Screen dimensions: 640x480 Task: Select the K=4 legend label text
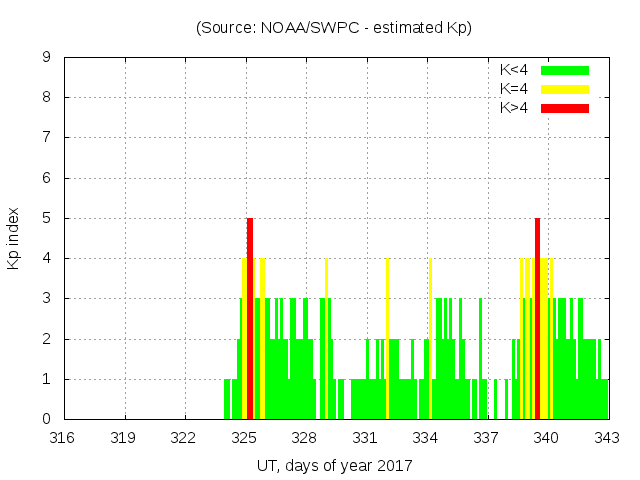(x=515, y=89)
